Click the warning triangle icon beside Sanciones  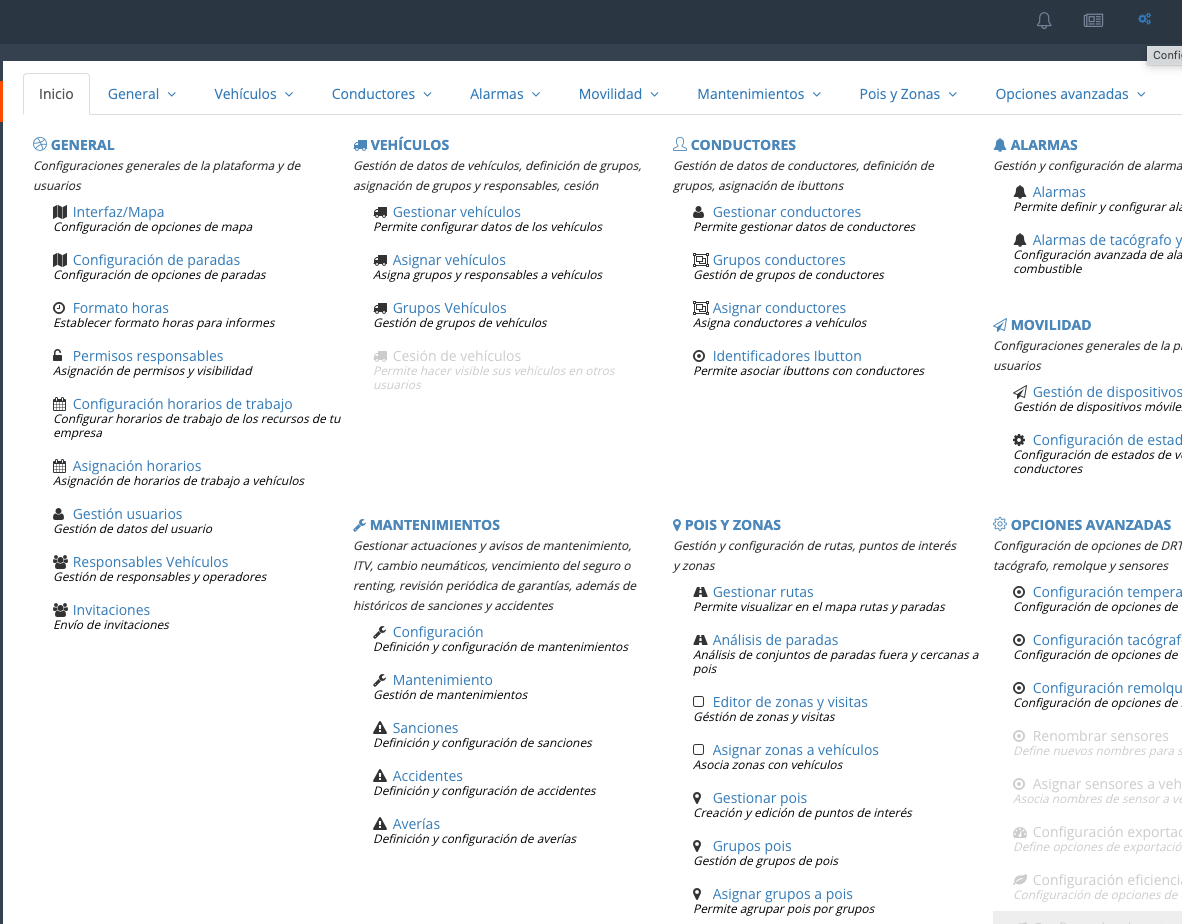380,728
